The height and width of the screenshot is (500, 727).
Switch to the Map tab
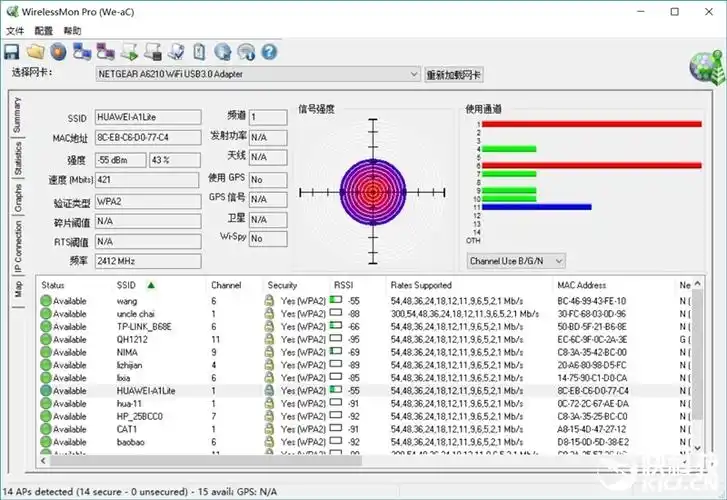(x=17, y=289)
